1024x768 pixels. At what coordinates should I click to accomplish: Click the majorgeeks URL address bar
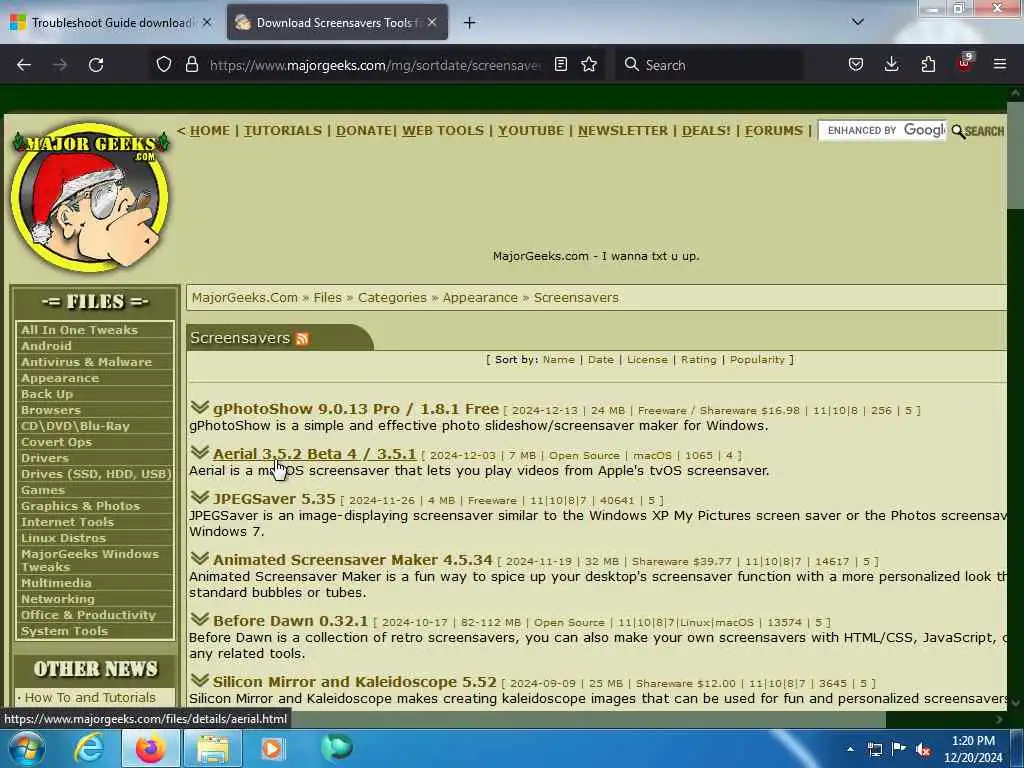[376, 65]
